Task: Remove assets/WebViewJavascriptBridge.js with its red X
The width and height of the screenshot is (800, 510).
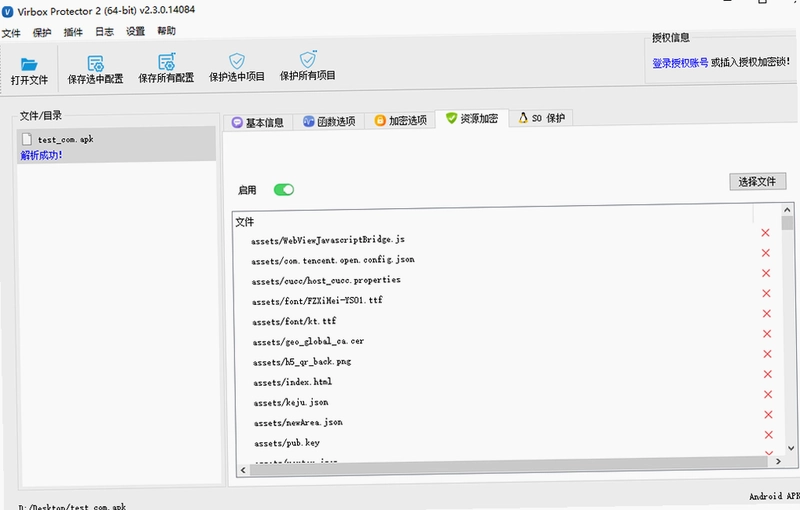Action: (765, 233)
